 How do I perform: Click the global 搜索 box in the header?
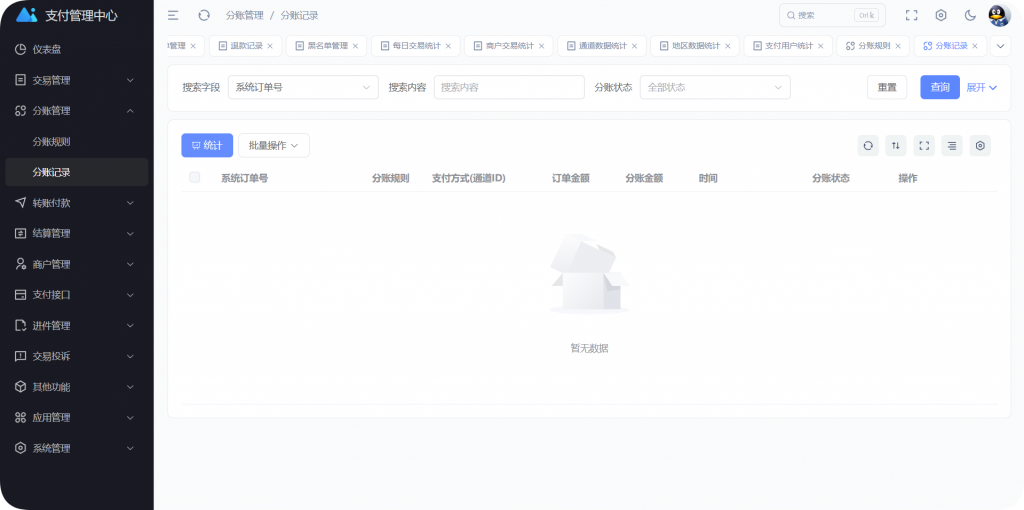pos(832,16)
